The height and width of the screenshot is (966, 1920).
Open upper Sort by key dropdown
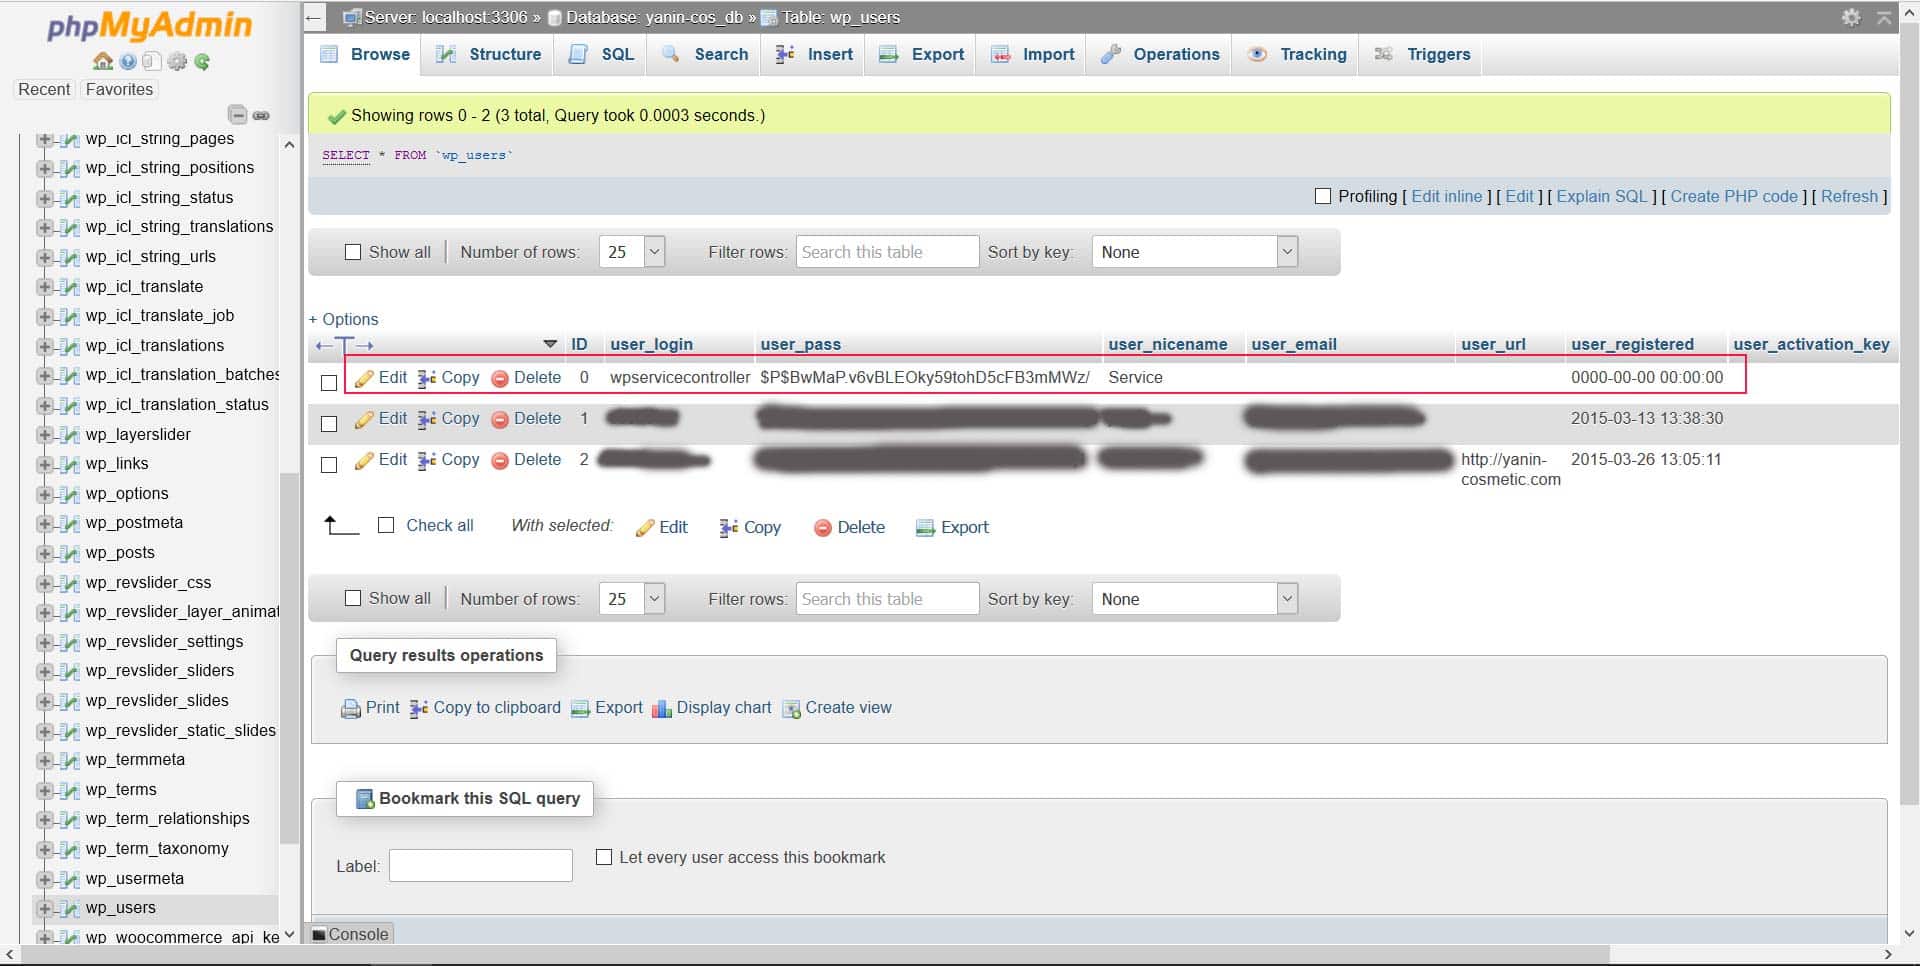point(1195,252)
